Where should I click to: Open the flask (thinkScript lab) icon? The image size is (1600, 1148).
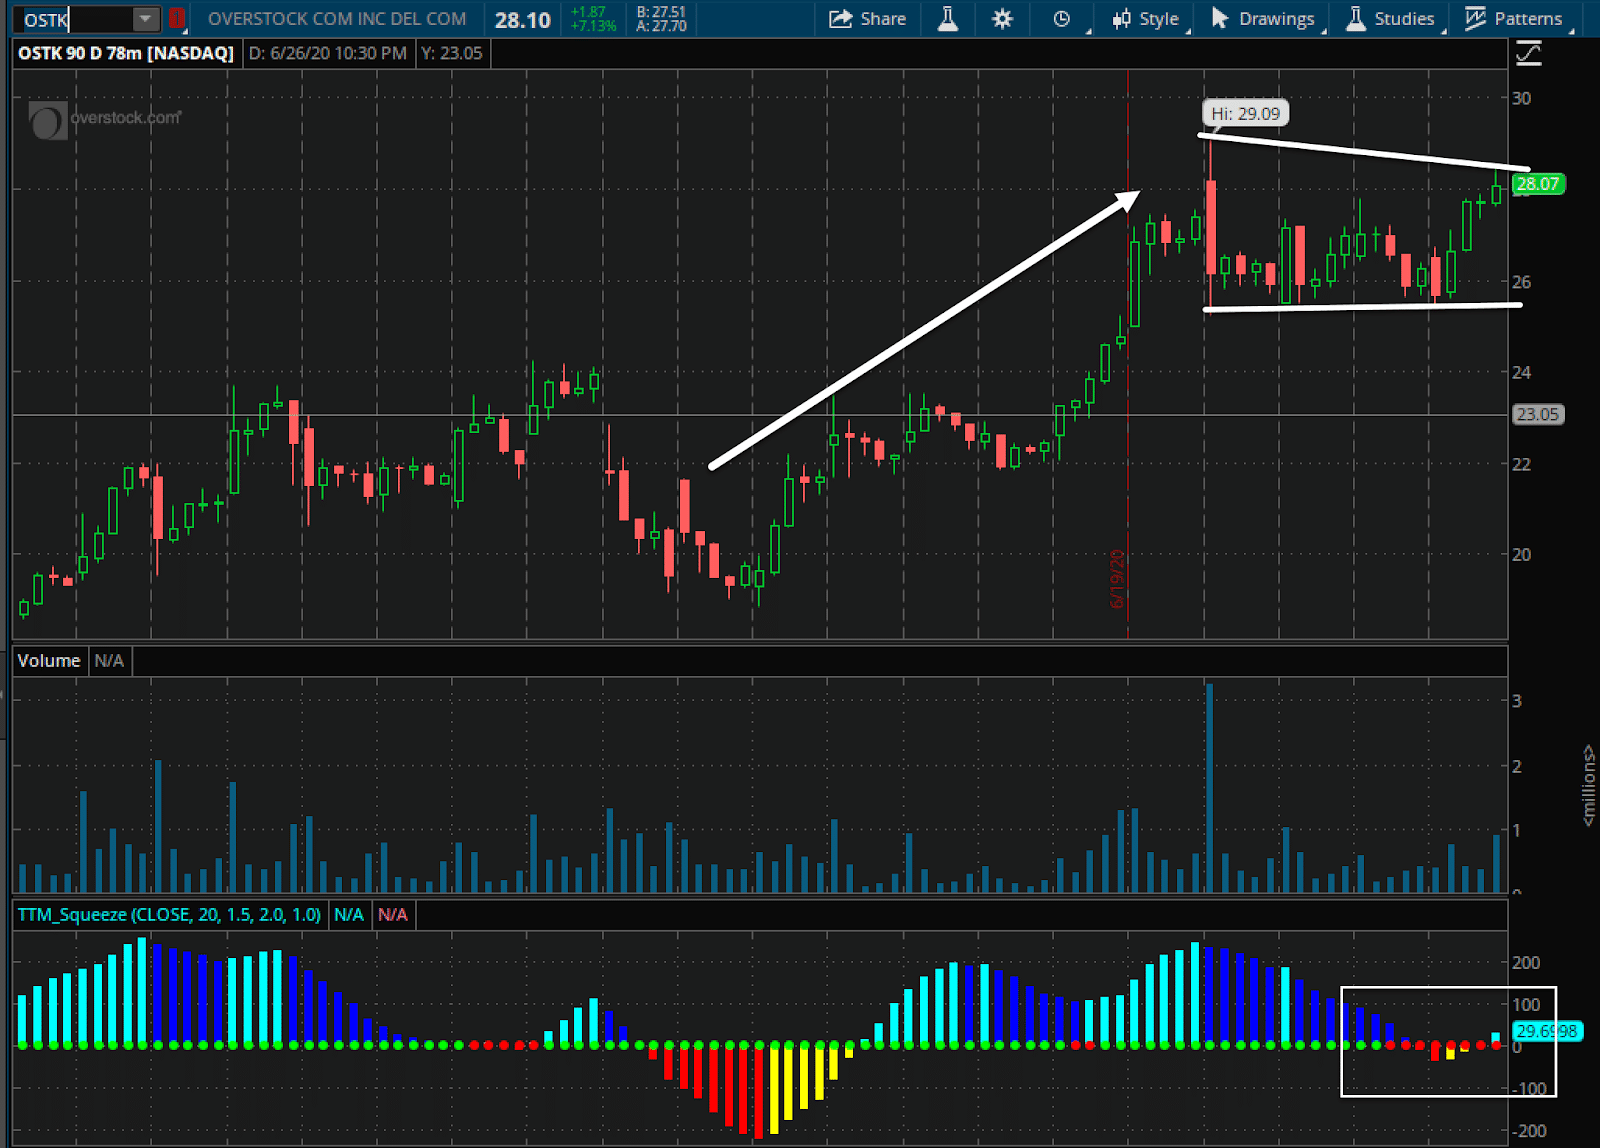(x=947, y=19)
